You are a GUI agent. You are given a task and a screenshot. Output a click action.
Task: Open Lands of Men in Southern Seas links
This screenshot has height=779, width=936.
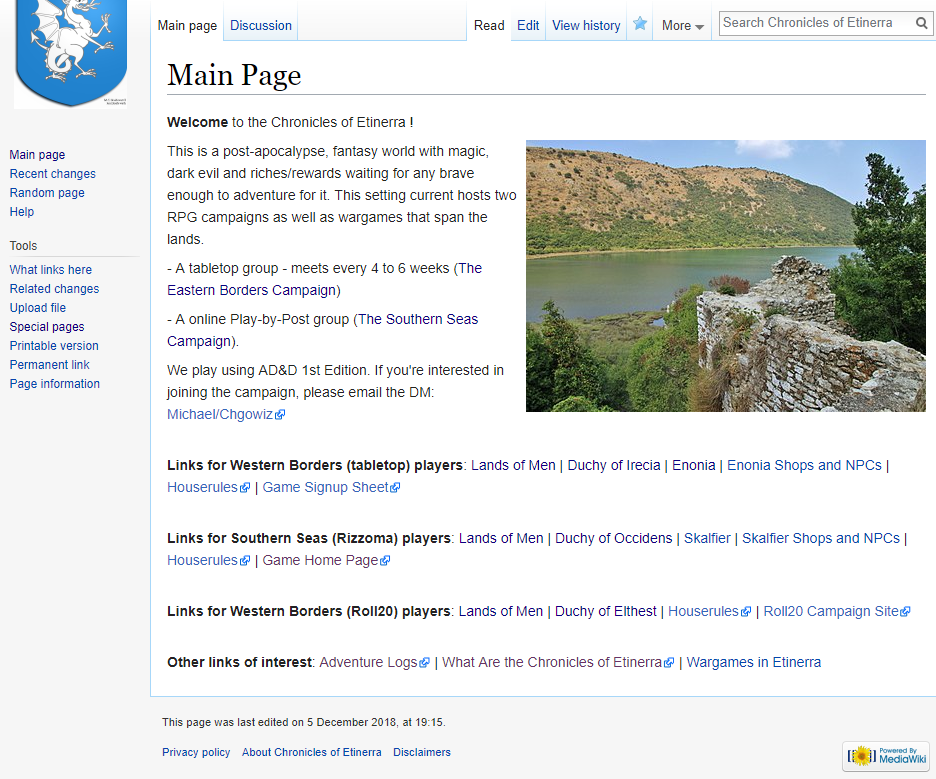click(501, 538)
